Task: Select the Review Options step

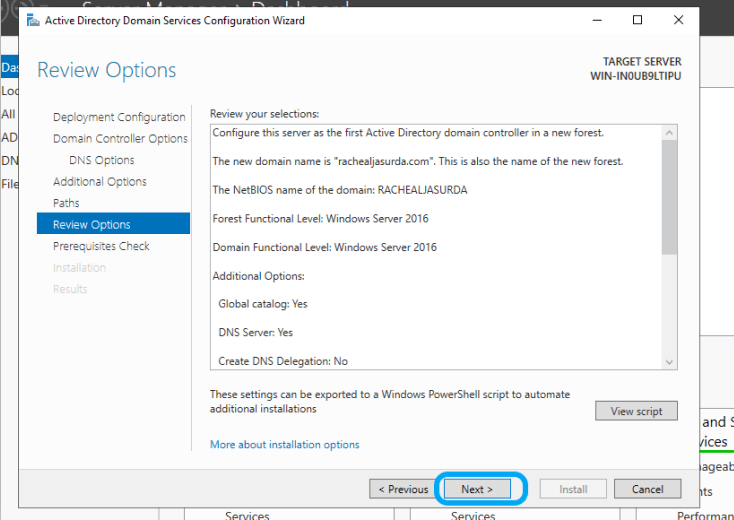Action: [113, 224]
